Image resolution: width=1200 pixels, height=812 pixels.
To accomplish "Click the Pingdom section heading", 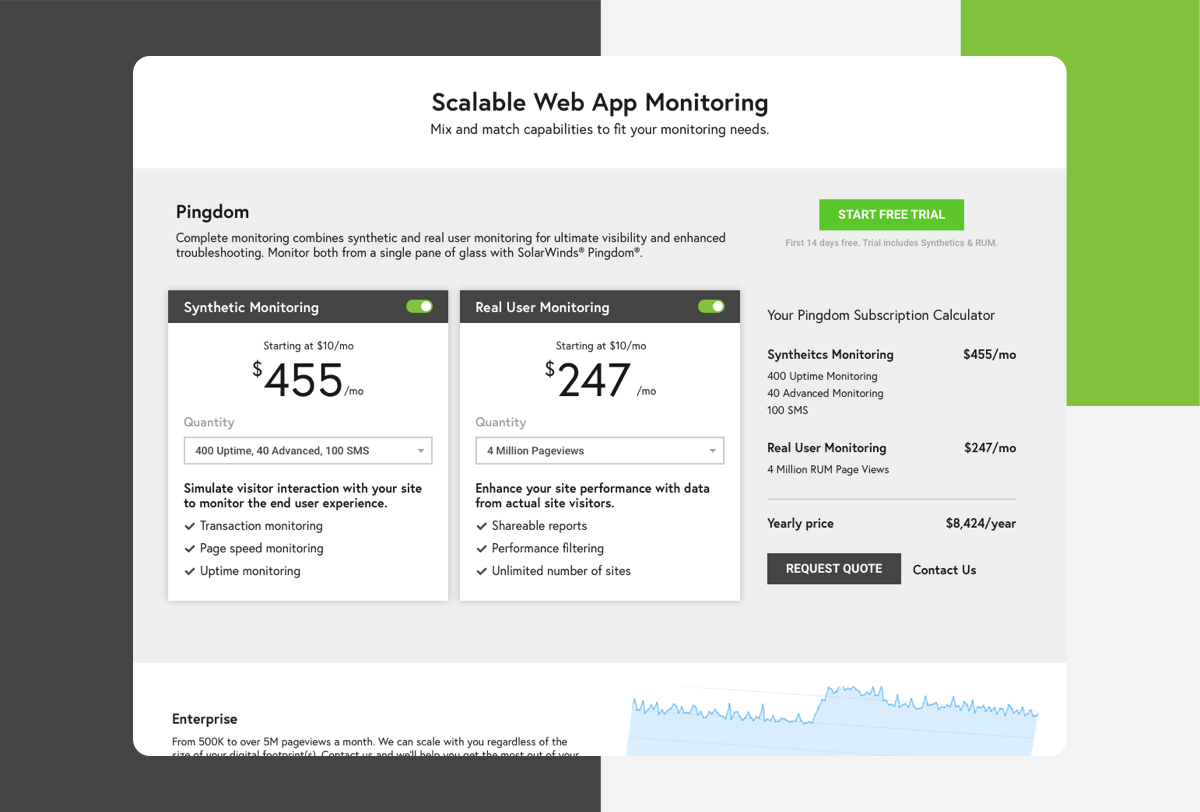I will (212, 212).
